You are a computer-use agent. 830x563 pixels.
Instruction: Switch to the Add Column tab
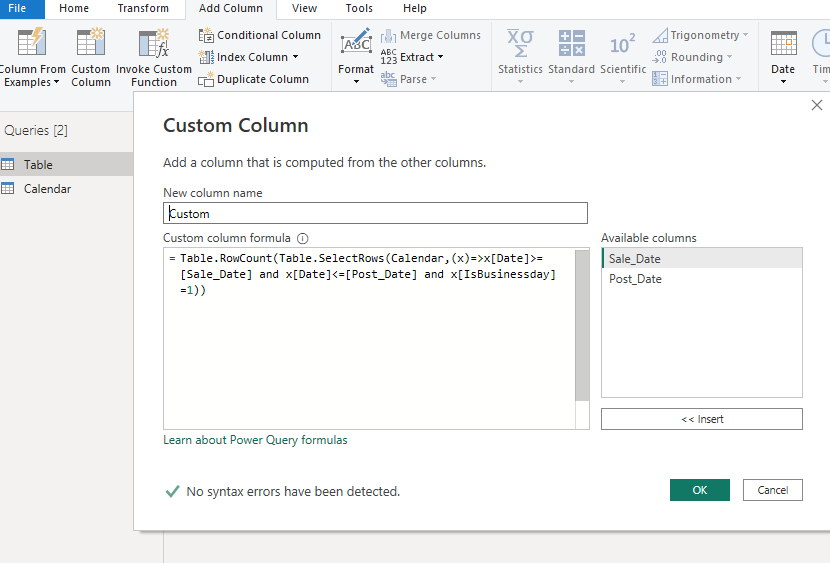(231, 8)
